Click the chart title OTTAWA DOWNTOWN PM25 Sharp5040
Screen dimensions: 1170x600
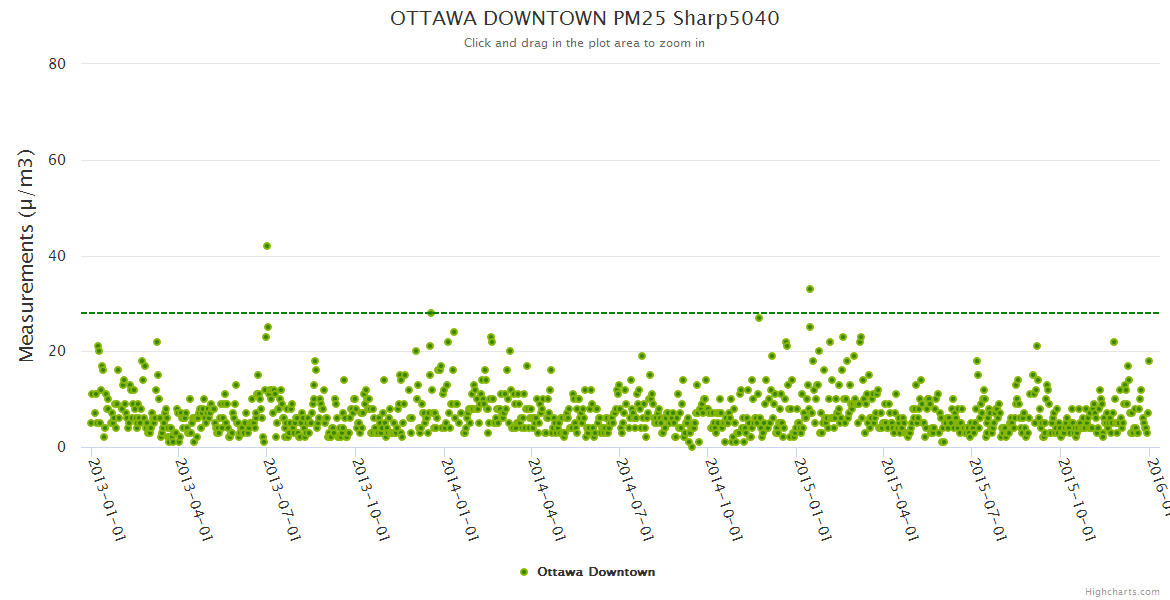(585, 18)
